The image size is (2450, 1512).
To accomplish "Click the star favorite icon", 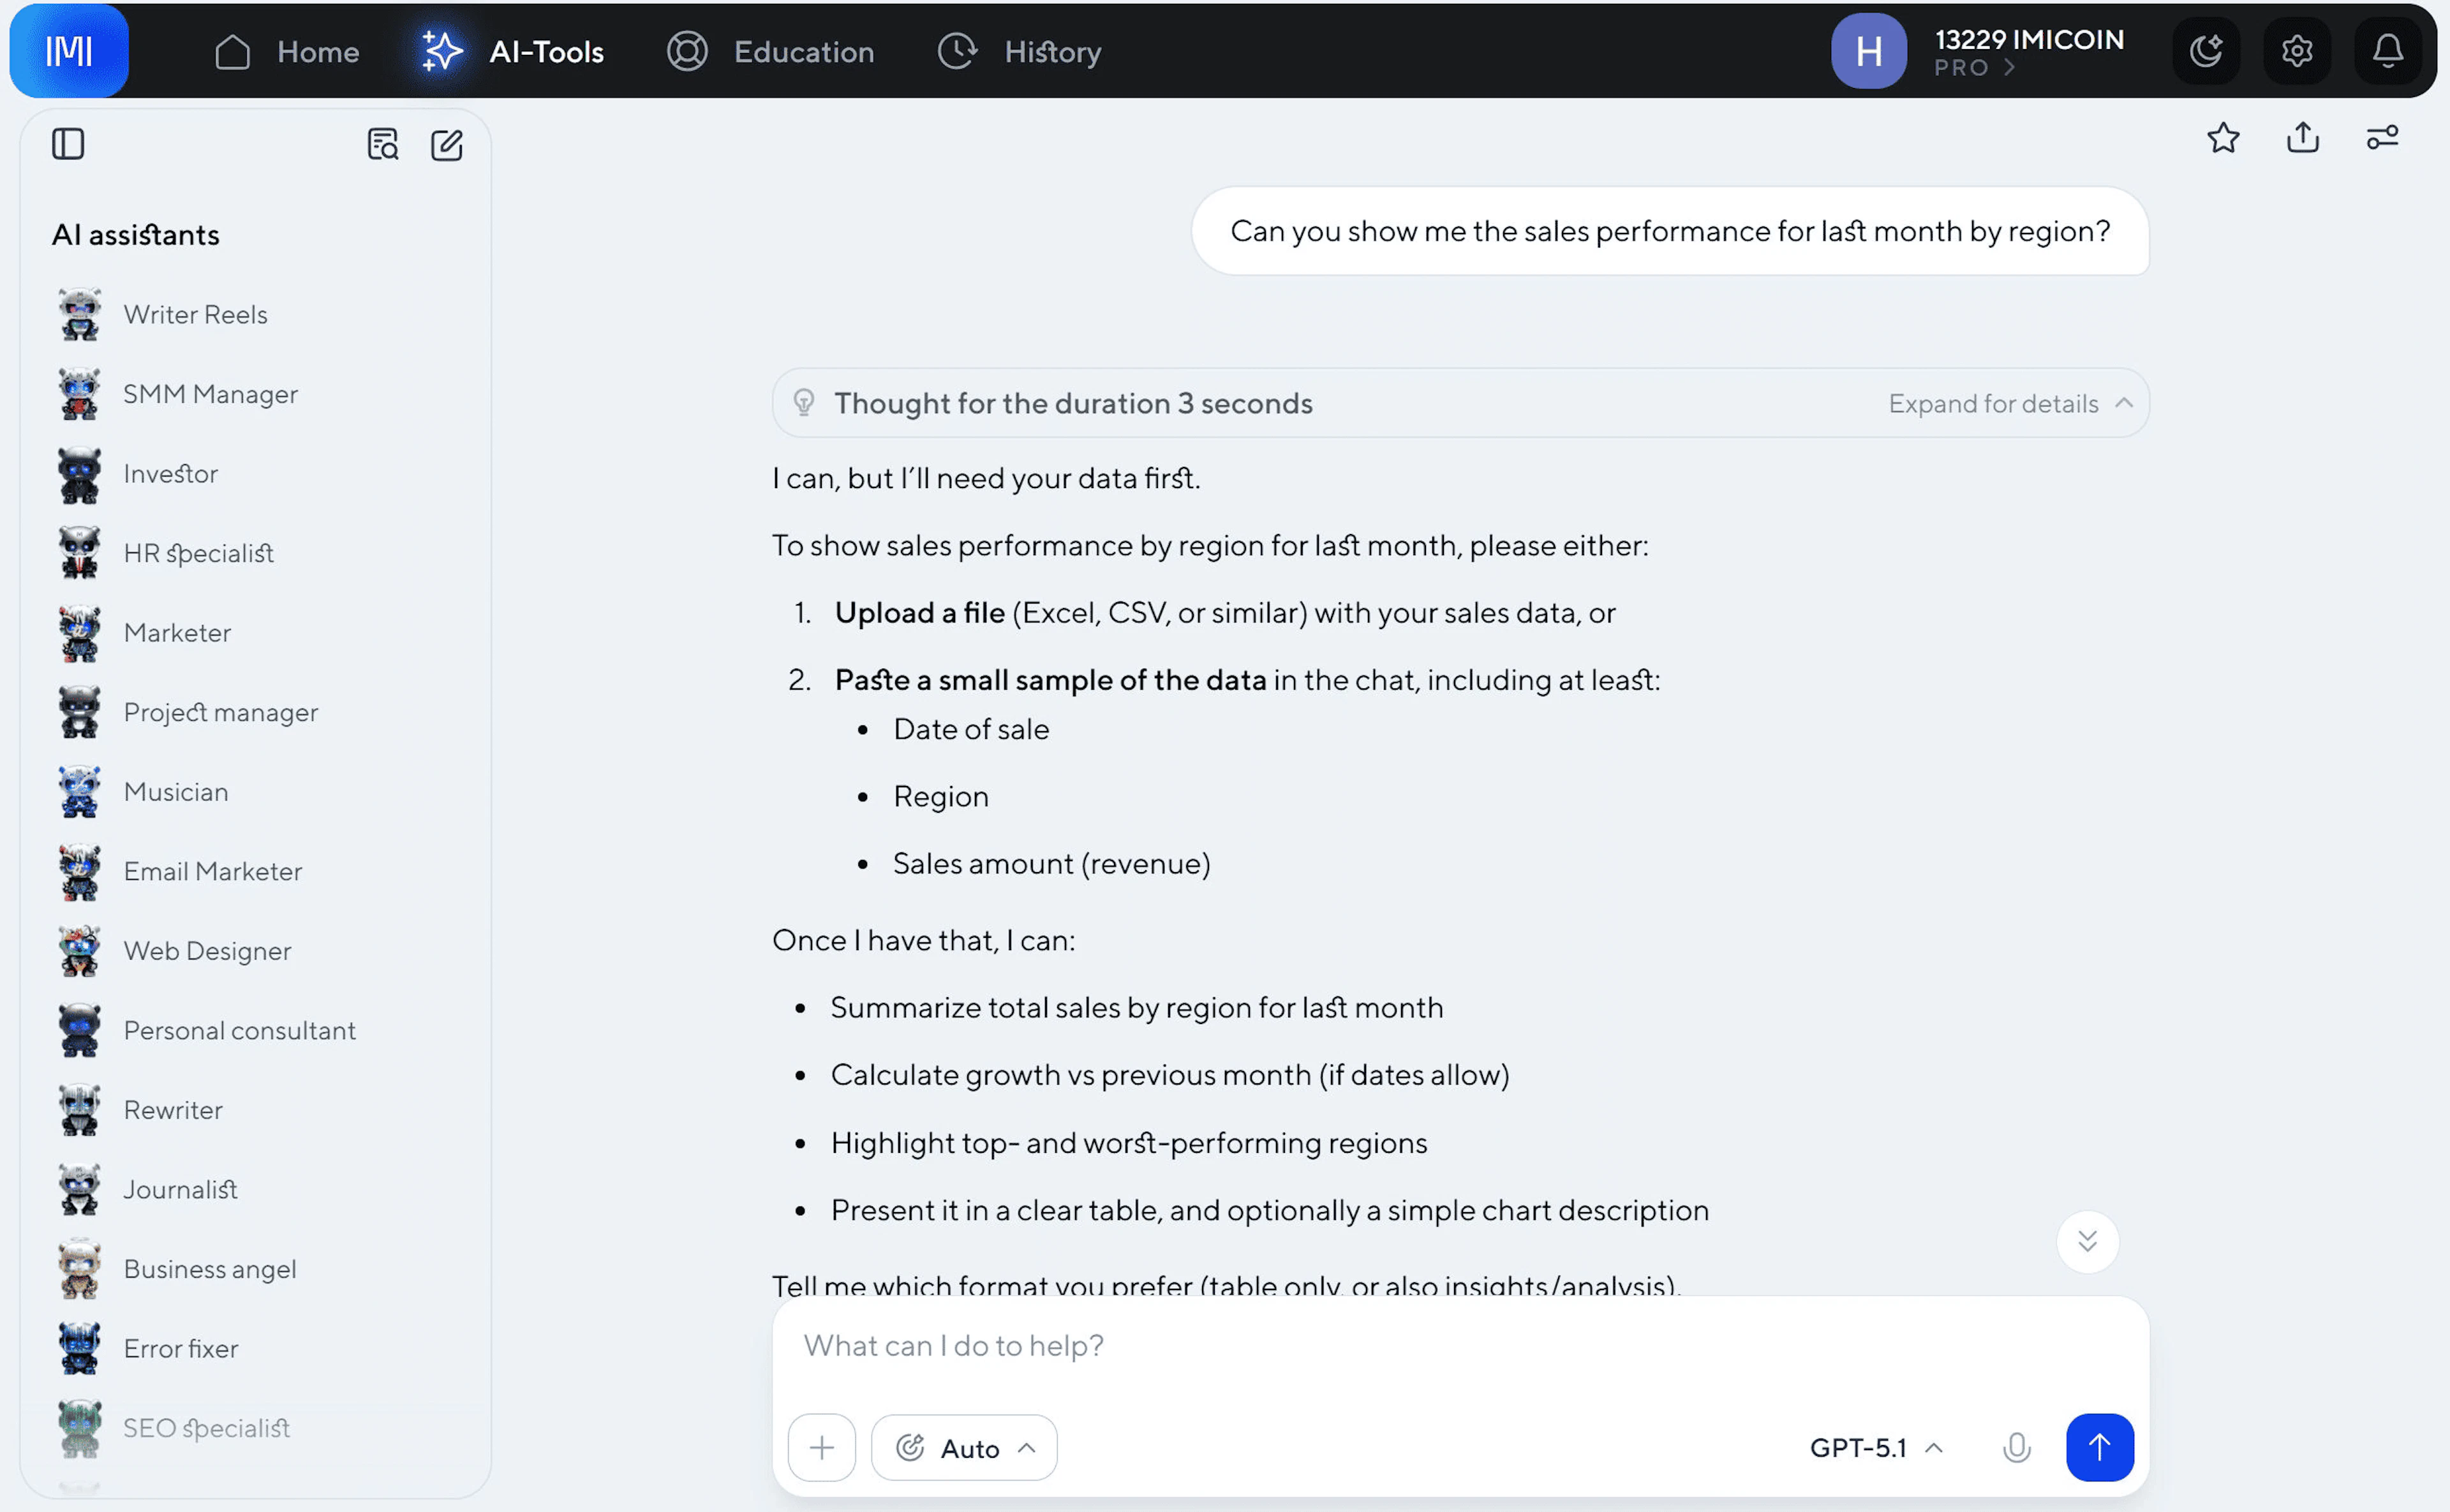I will [2223, 138].
